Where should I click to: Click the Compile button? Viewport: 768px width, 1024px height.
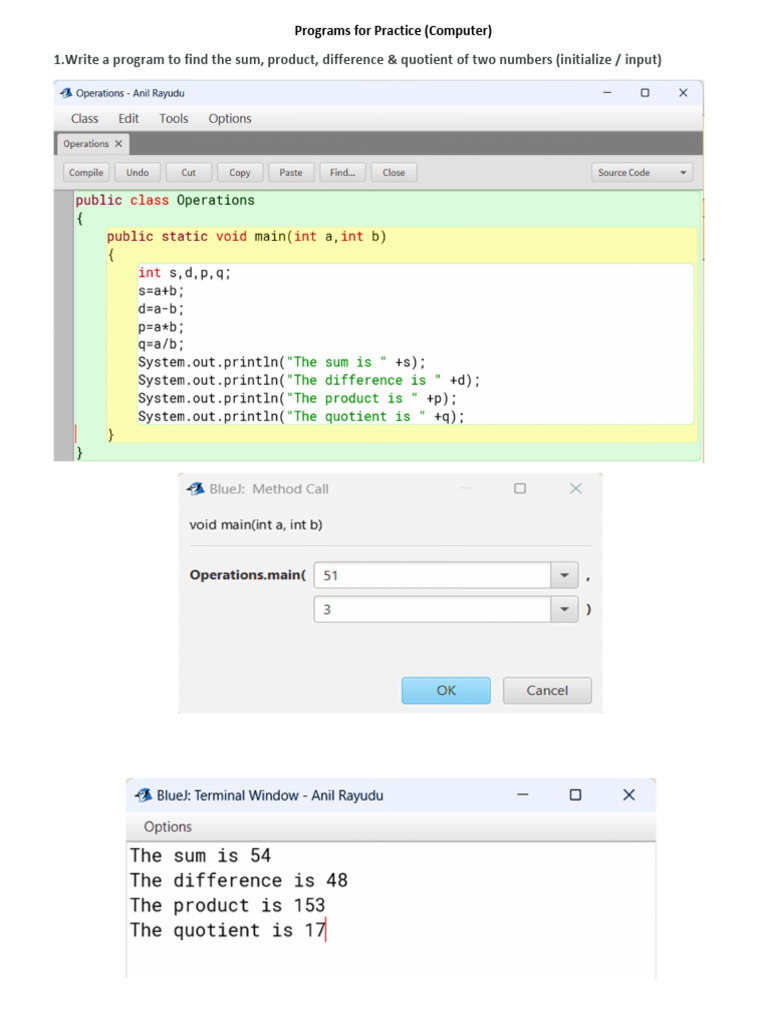86,172
